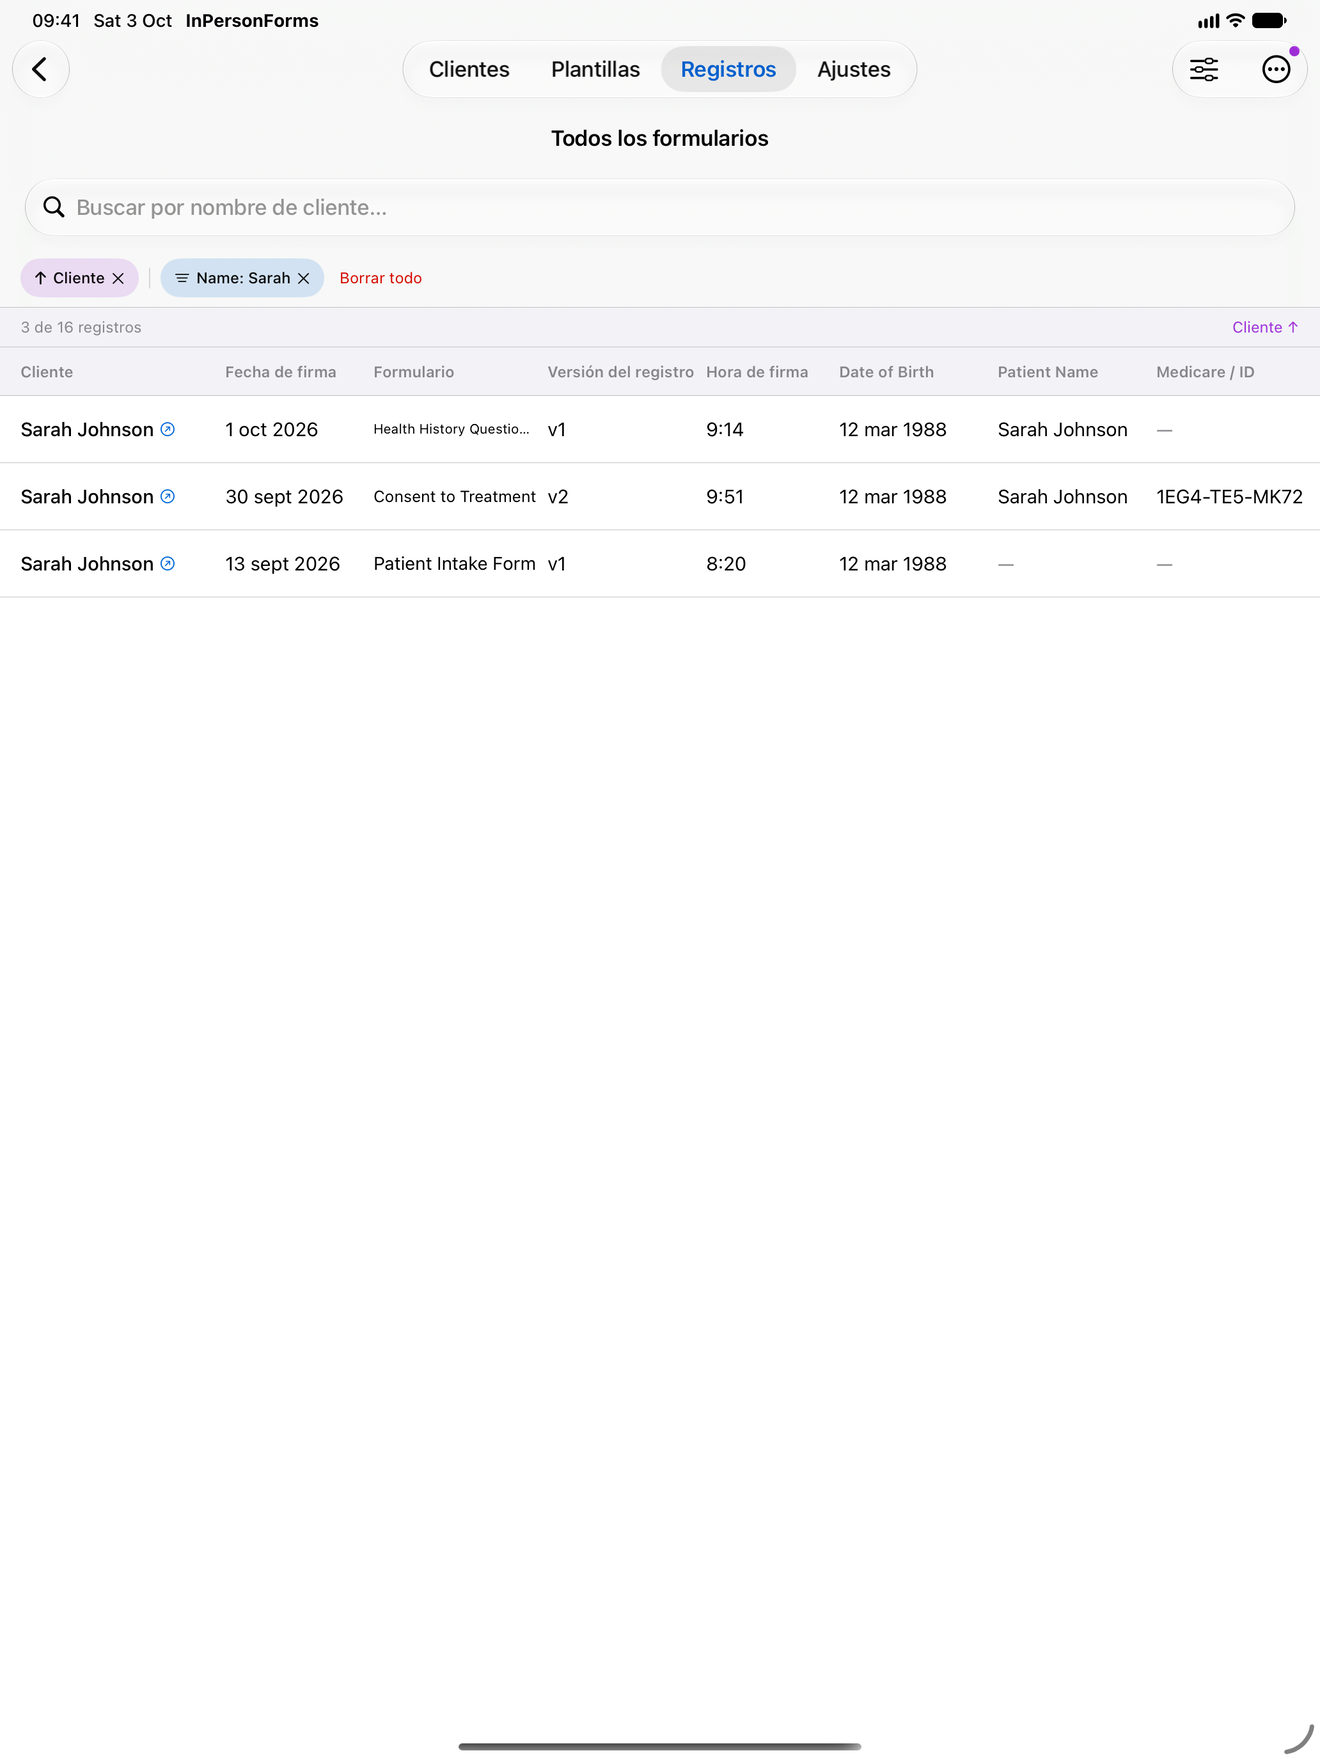1320x1760 pixels.
Task: Click the 9:14 signing time
Action: point(725,429)
